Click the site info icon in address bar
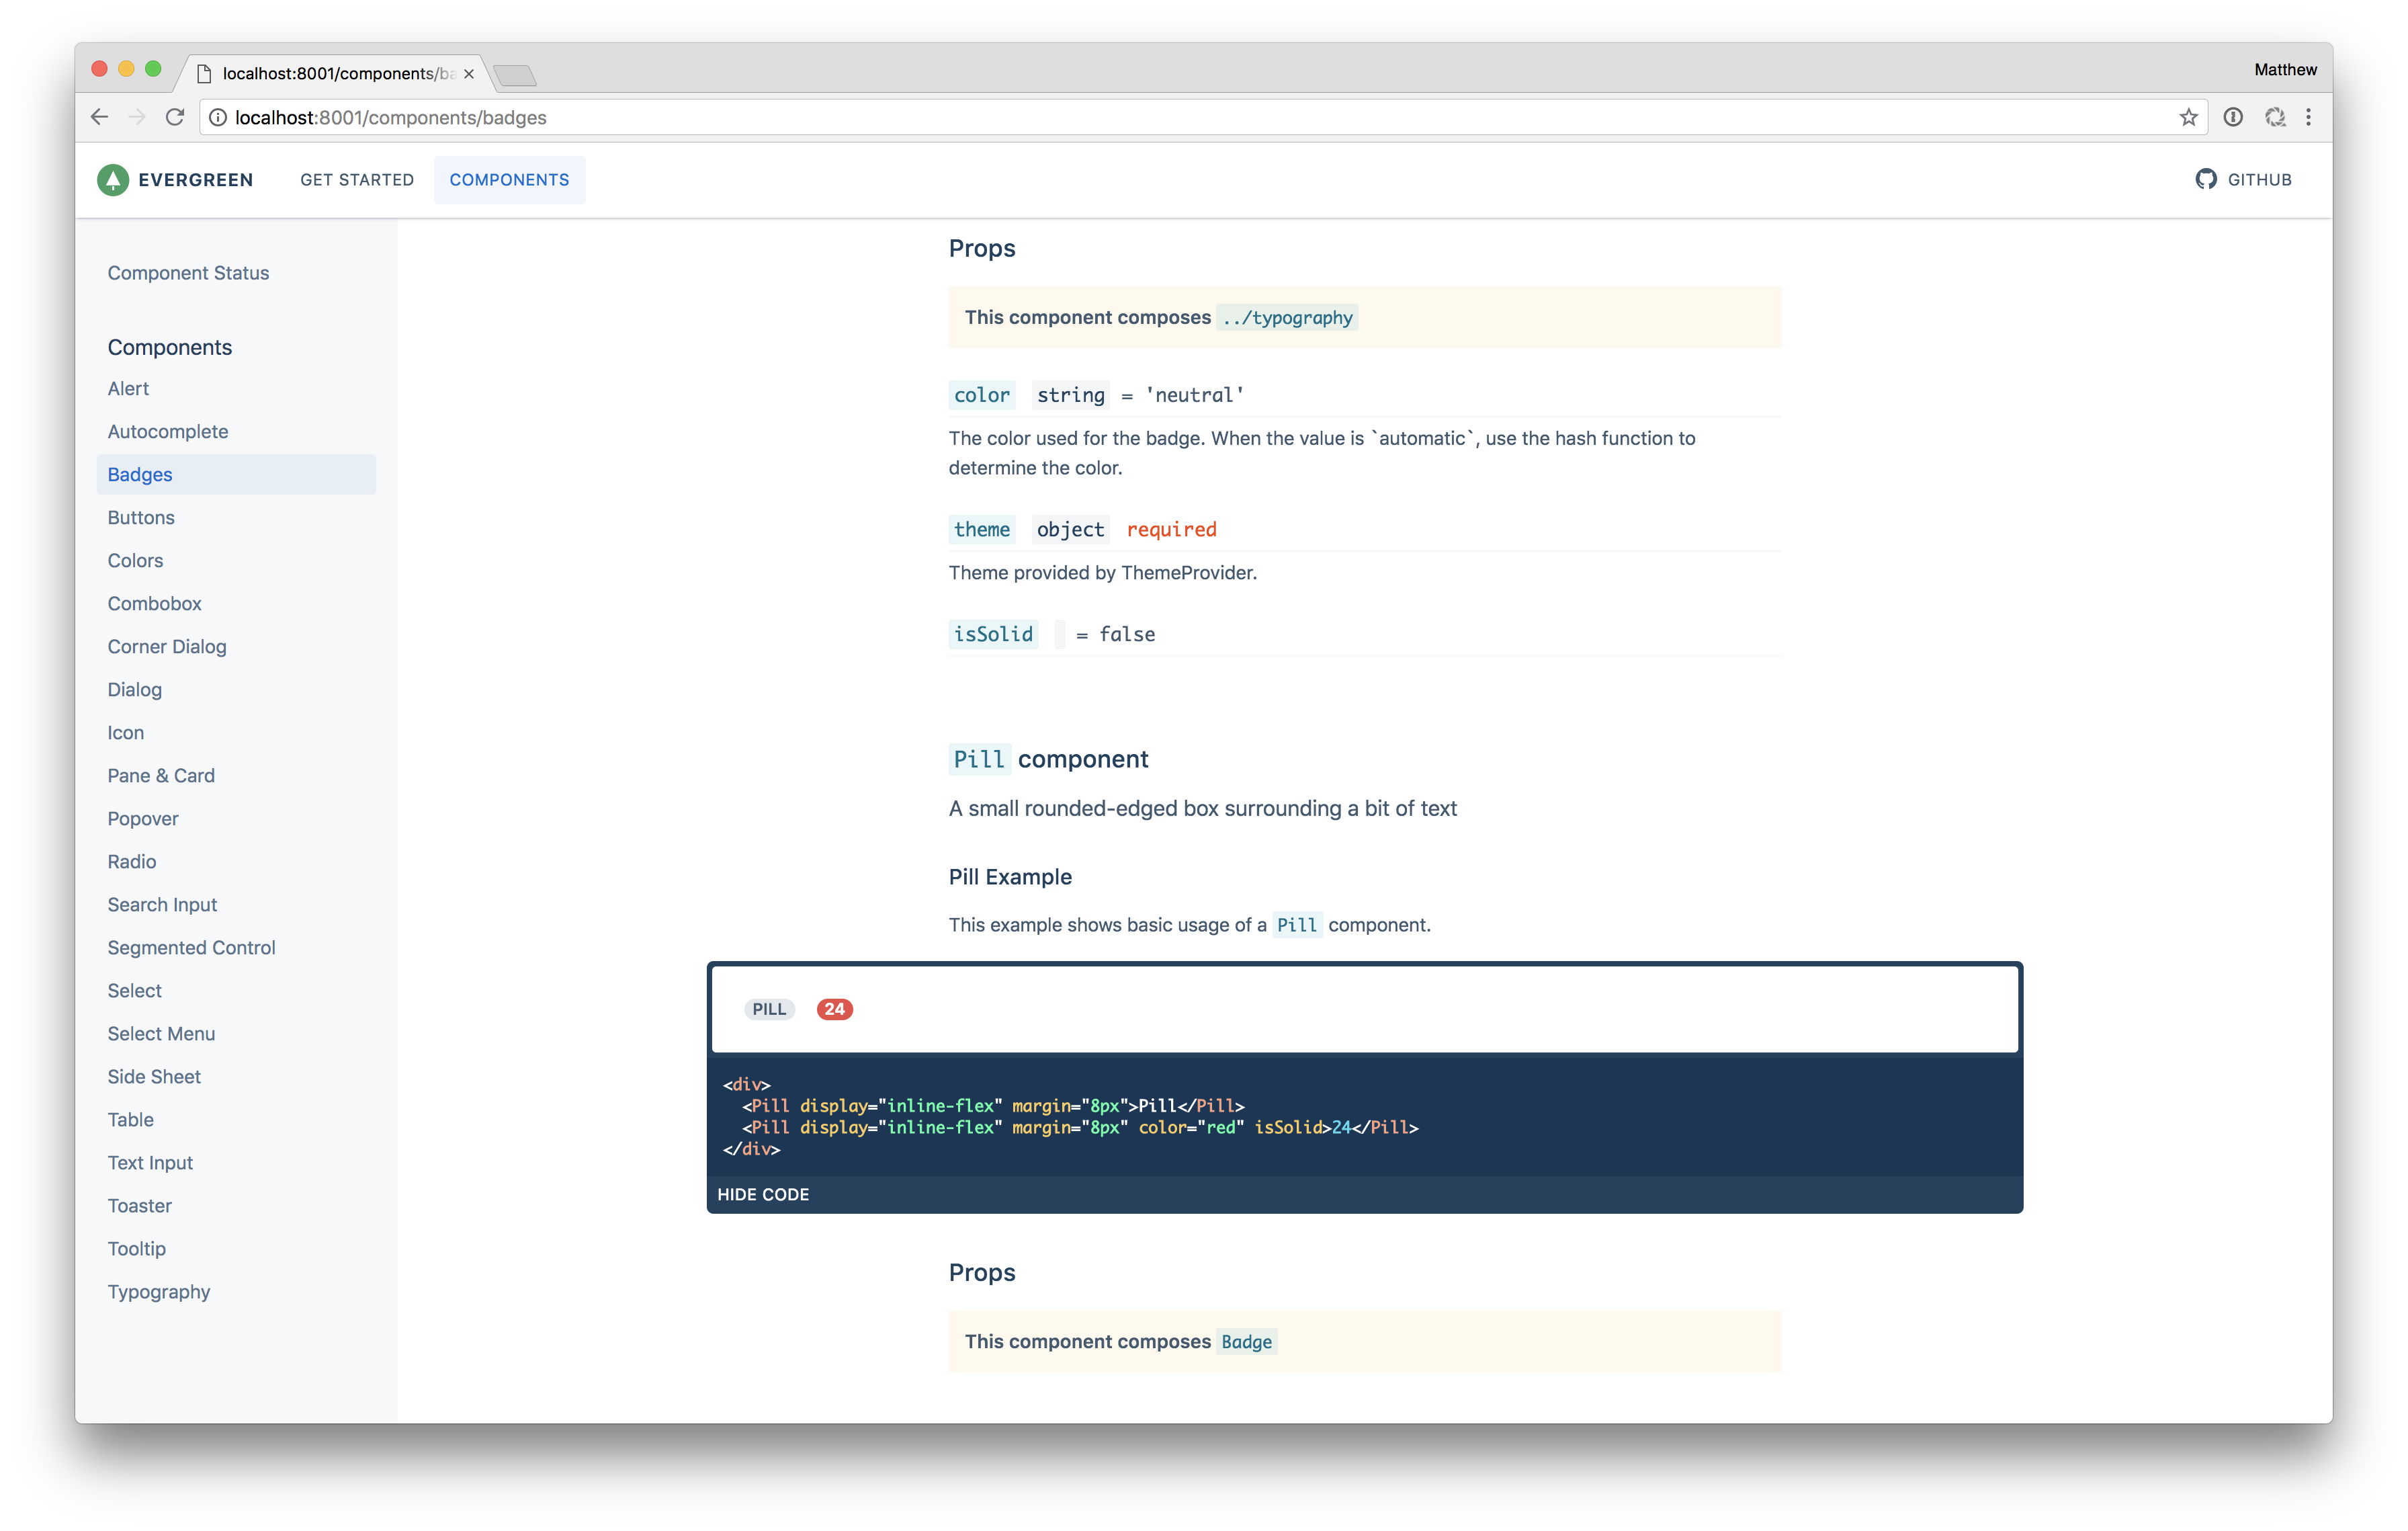Viewport: 2408px width, 1531px height. (x=217, y=117)
